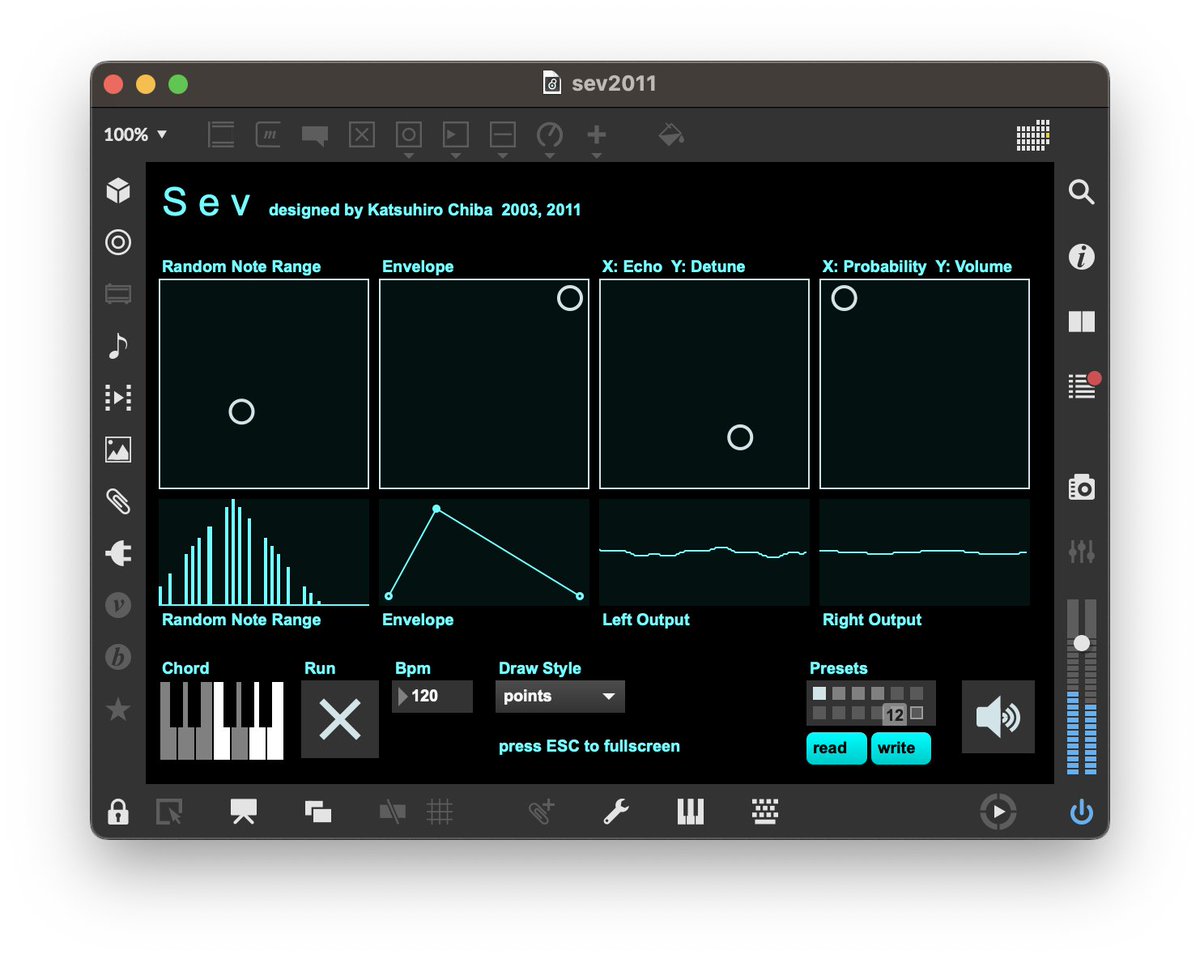Open the 100% zoom dropdown

pyautogui.click(x=135, y=134)
